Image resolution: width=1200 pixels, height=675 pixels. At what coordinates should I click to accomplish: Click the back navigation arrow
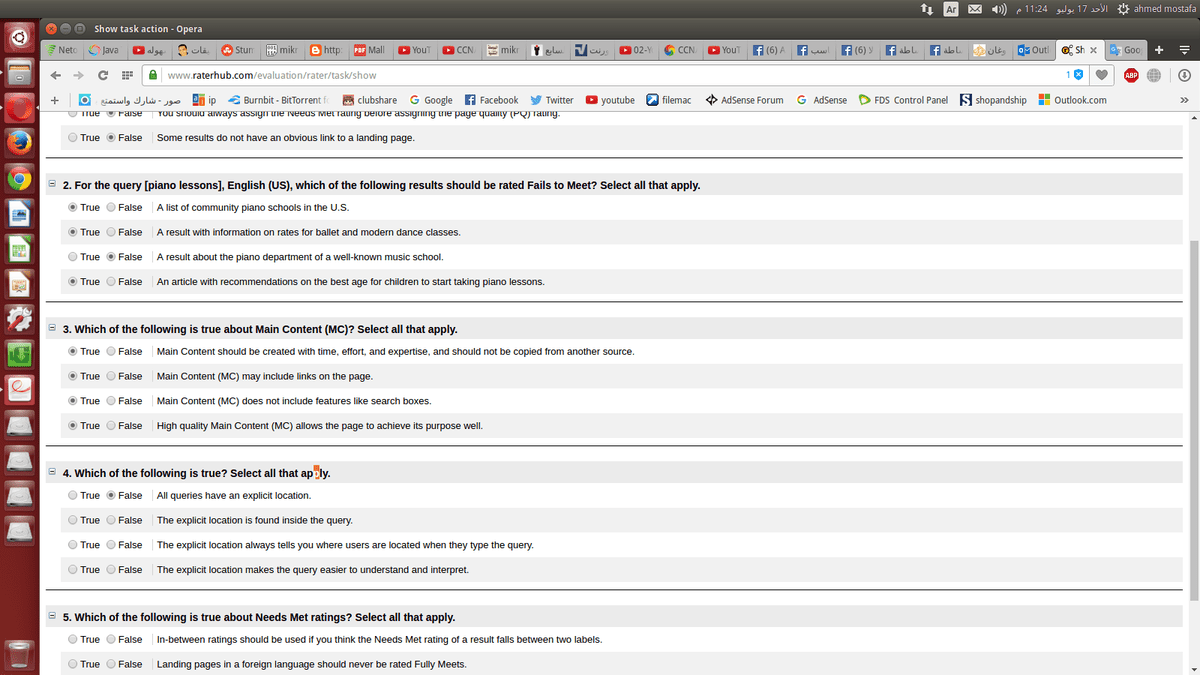tap(56, 75)
